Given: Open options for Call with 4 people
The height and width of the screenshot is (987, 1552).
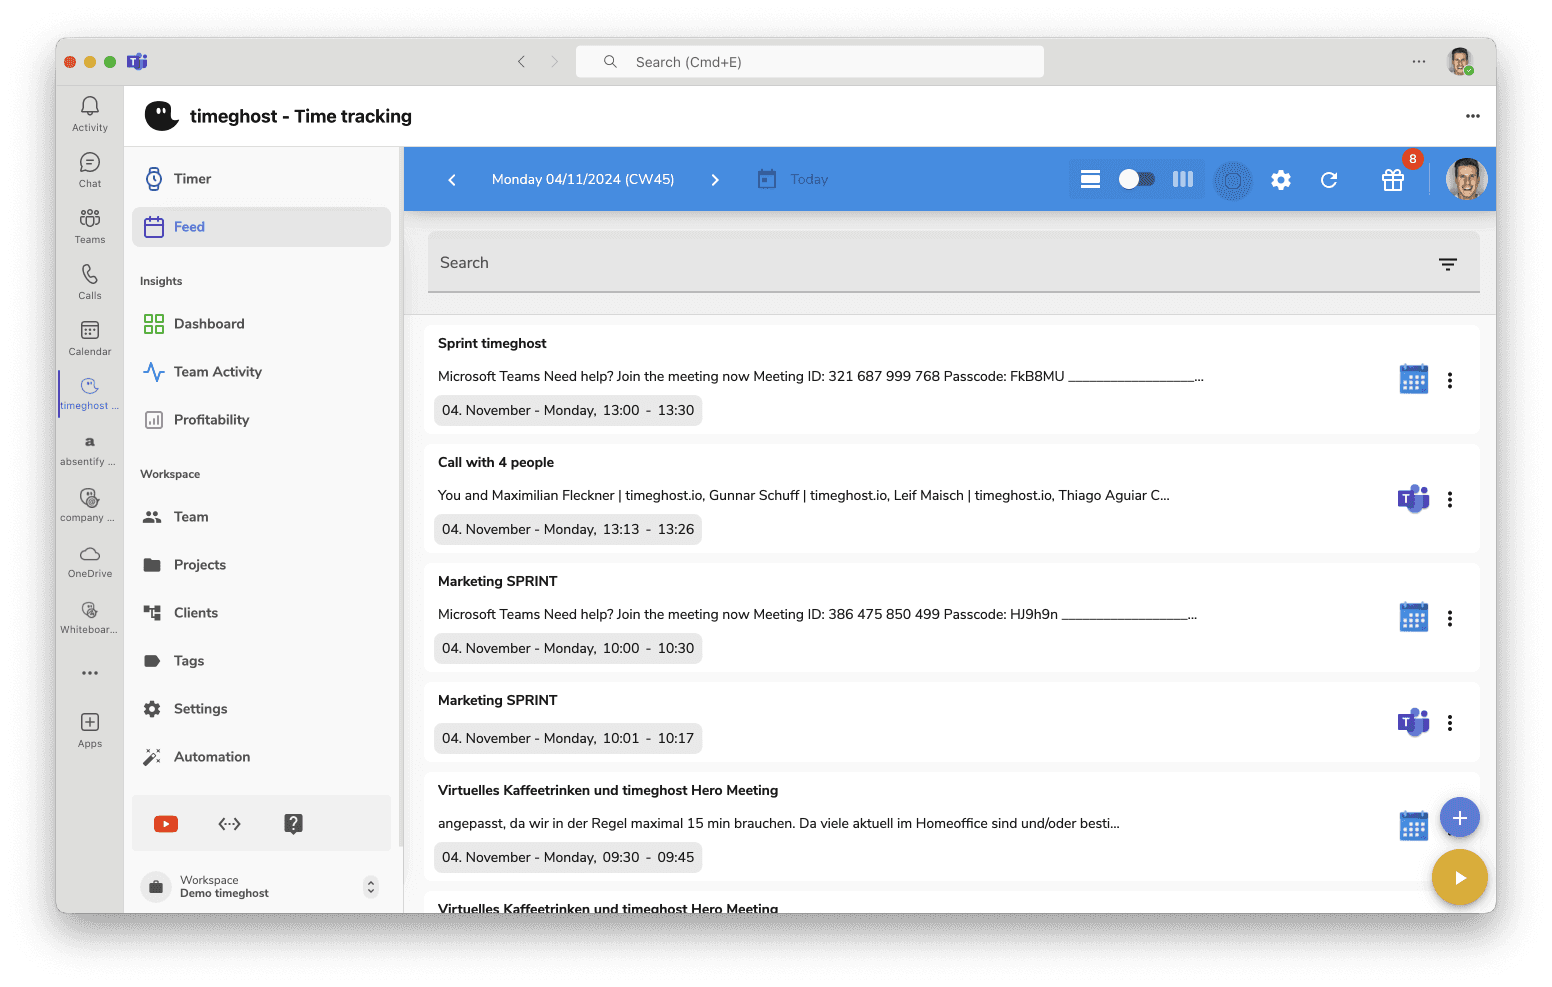Looking at the screenshot, I should pos(1449,499).
